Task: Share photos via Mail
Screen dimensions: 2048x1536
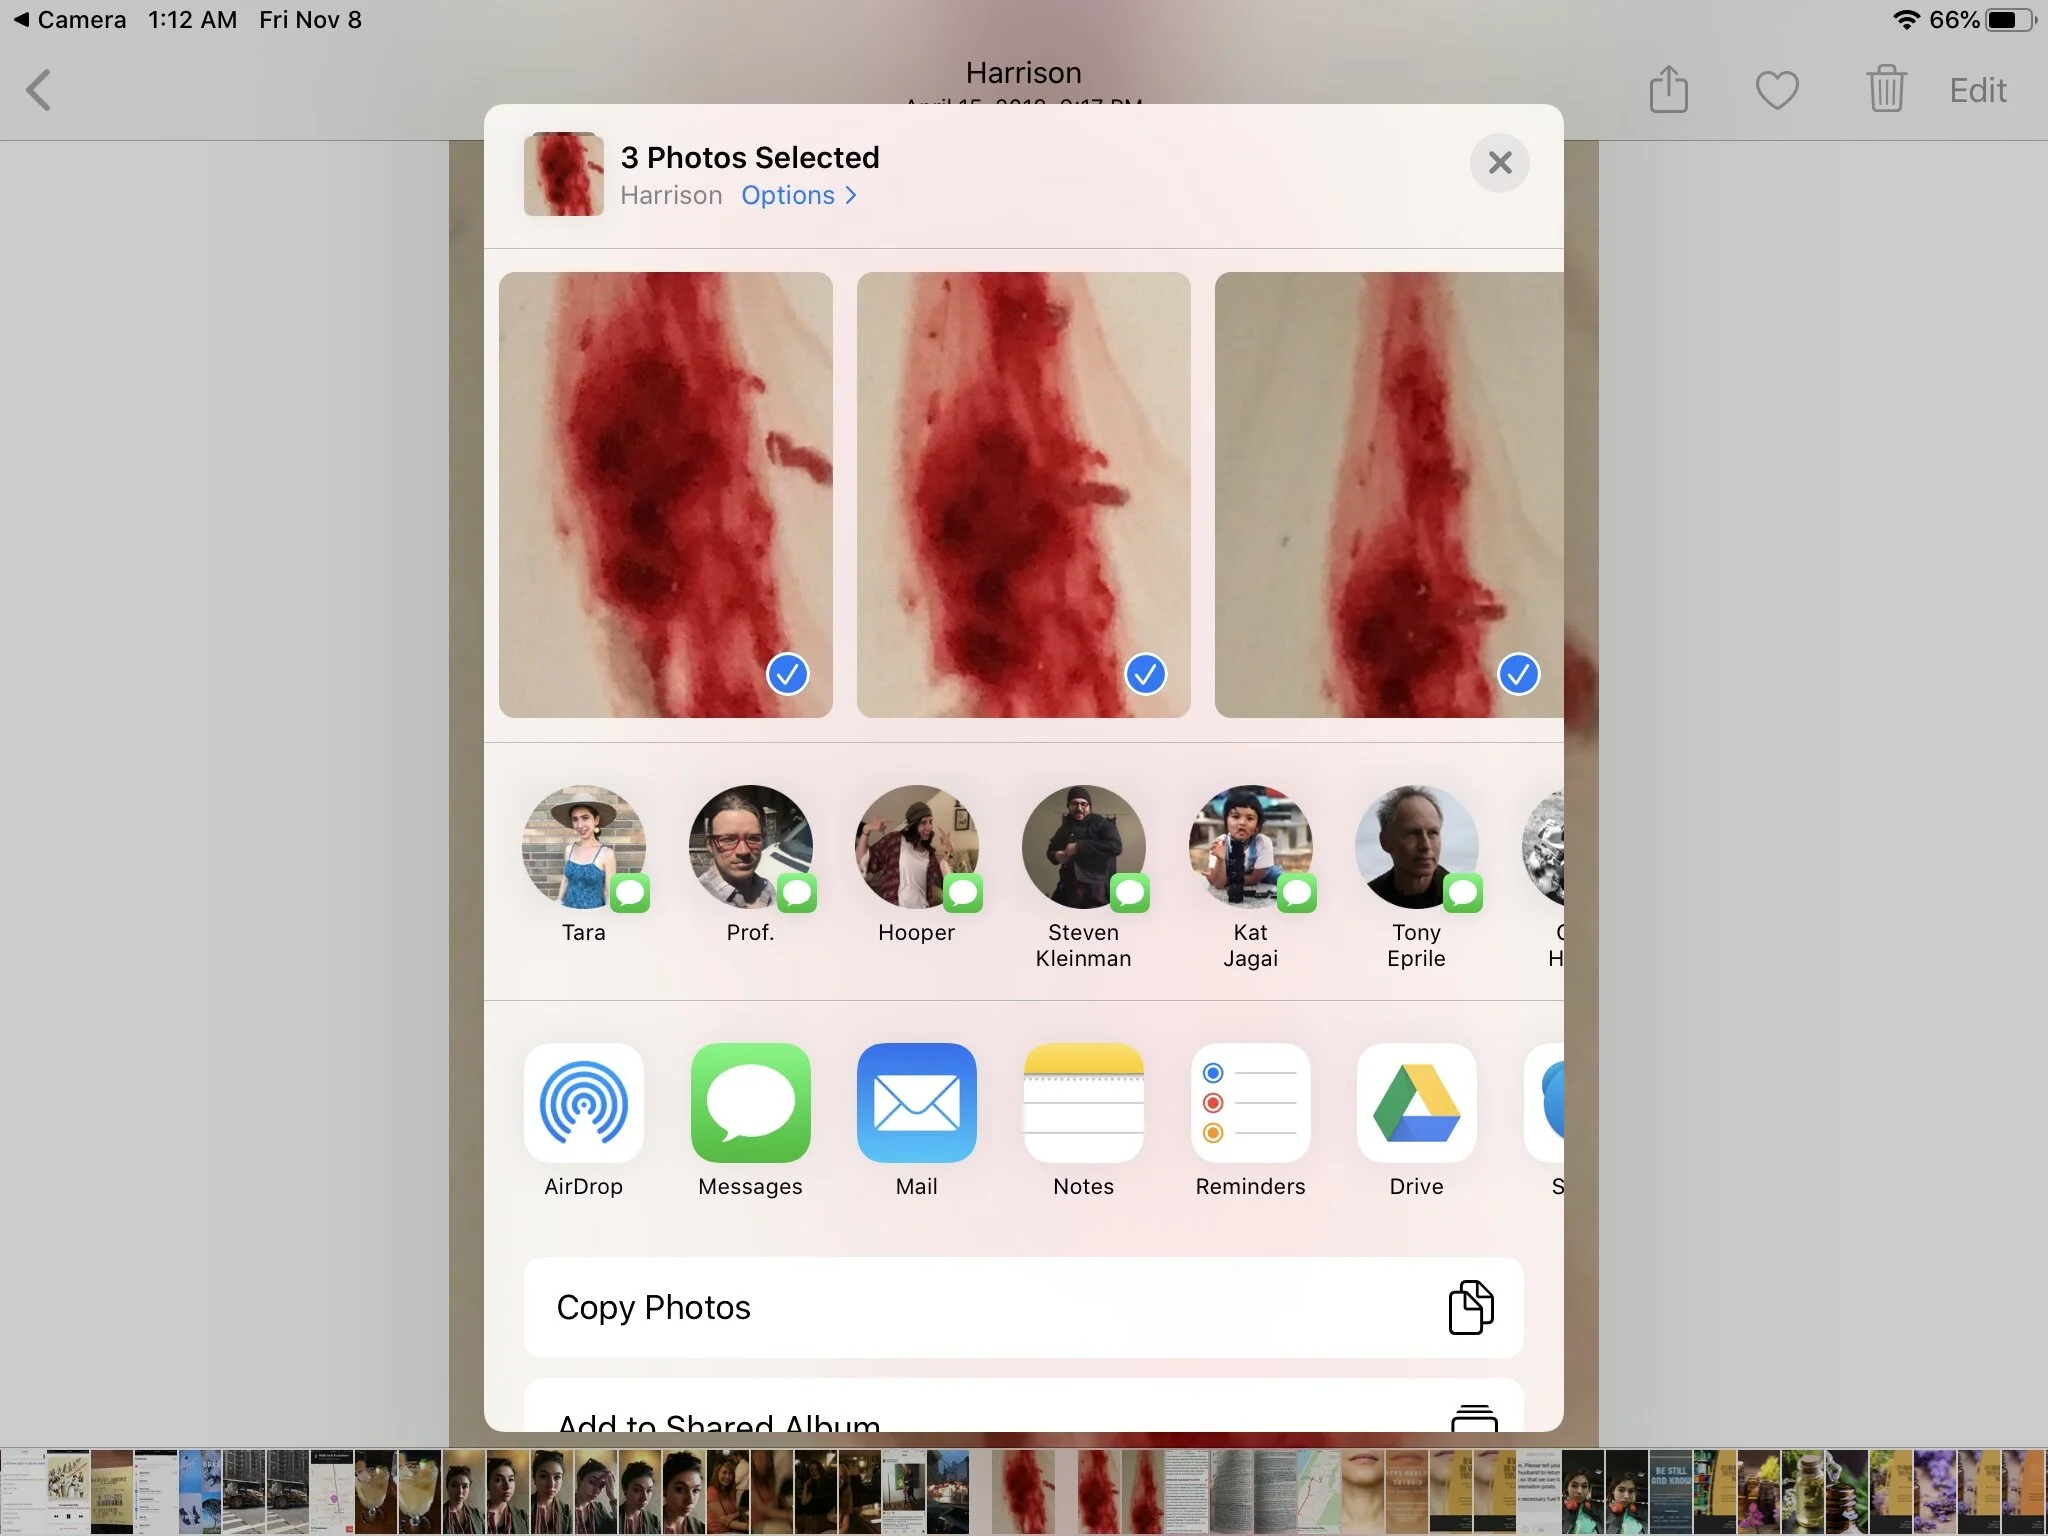Action: (x=916, y=1103)
